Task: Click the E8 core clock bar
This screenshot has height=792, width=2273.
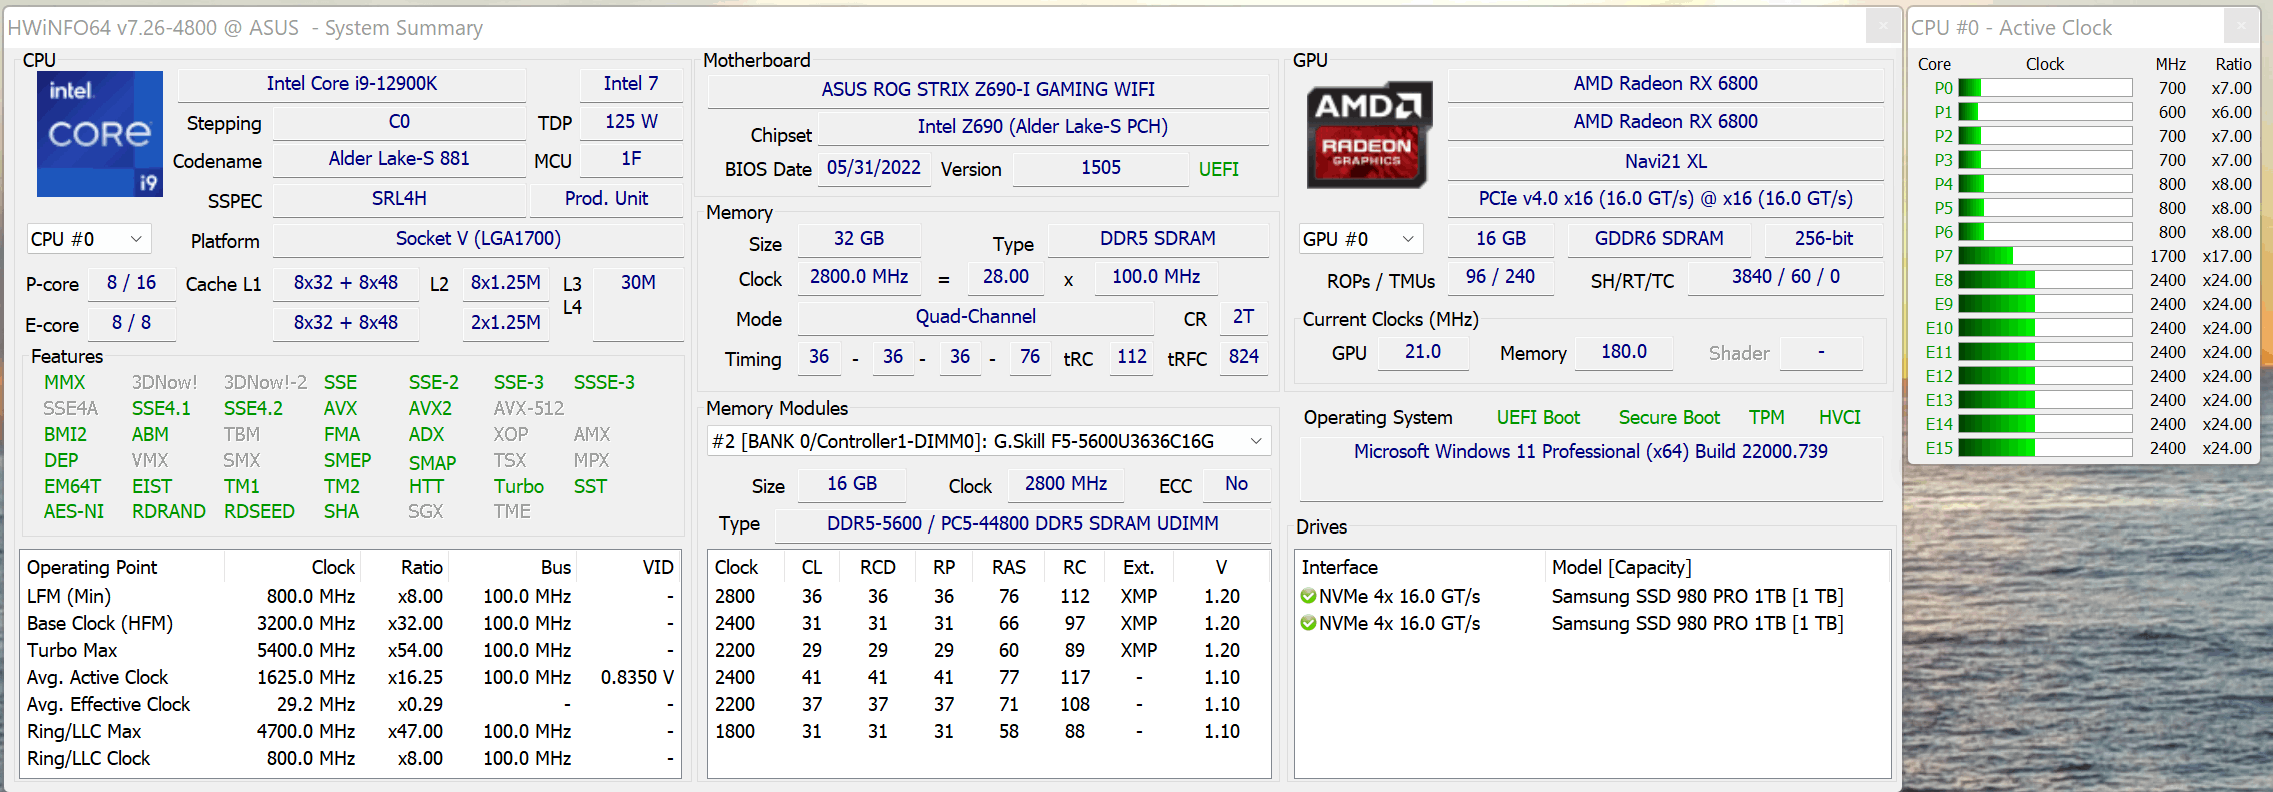Action: click(x=2045, y=280)
